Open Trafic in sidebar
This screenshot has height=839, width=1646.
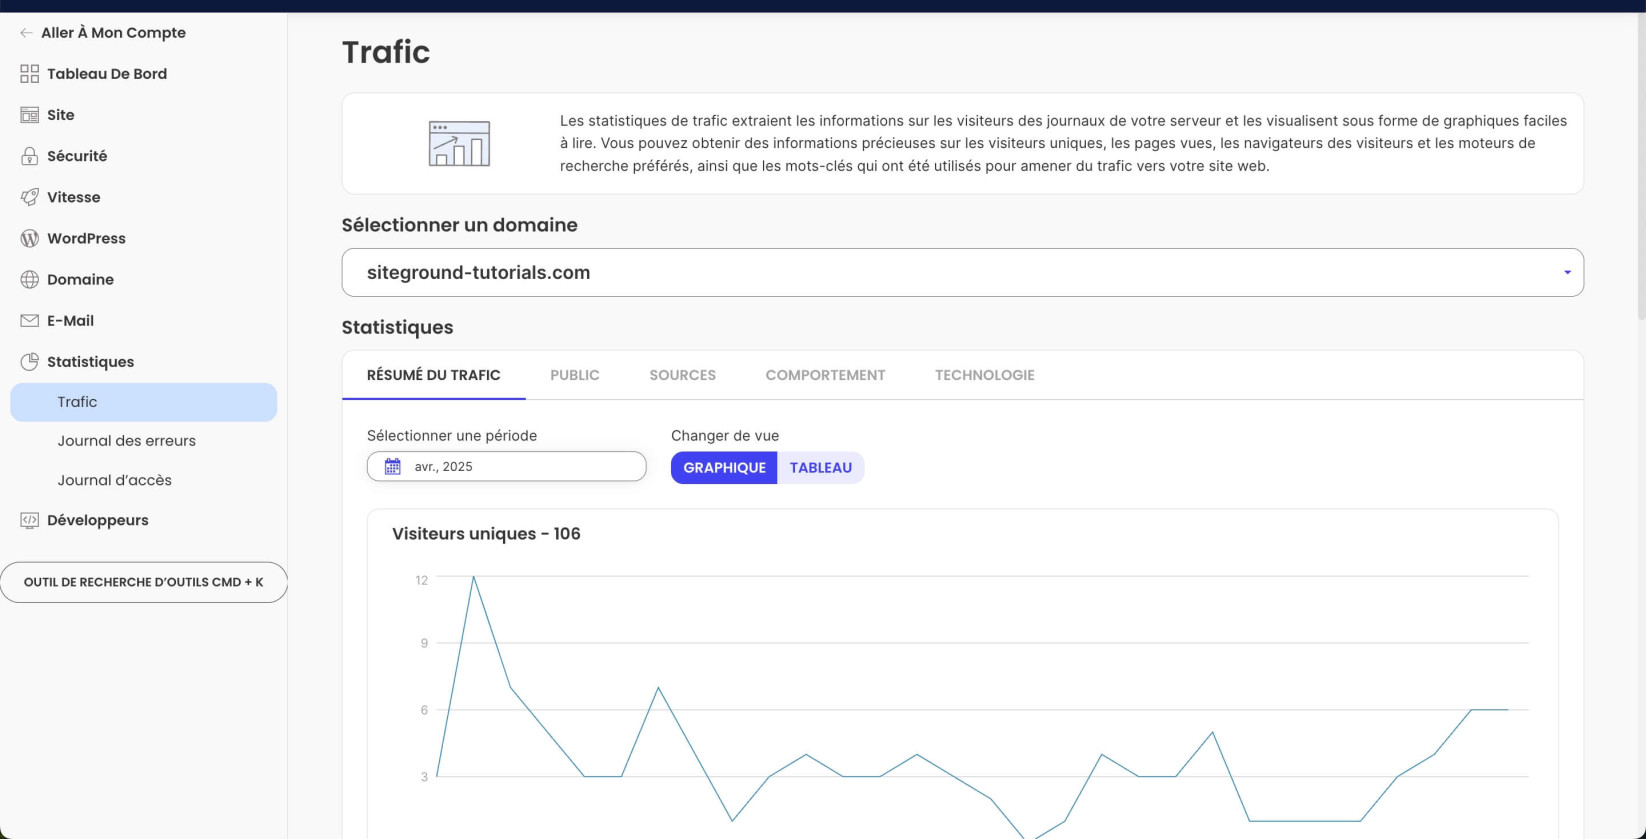click(143, 402)
